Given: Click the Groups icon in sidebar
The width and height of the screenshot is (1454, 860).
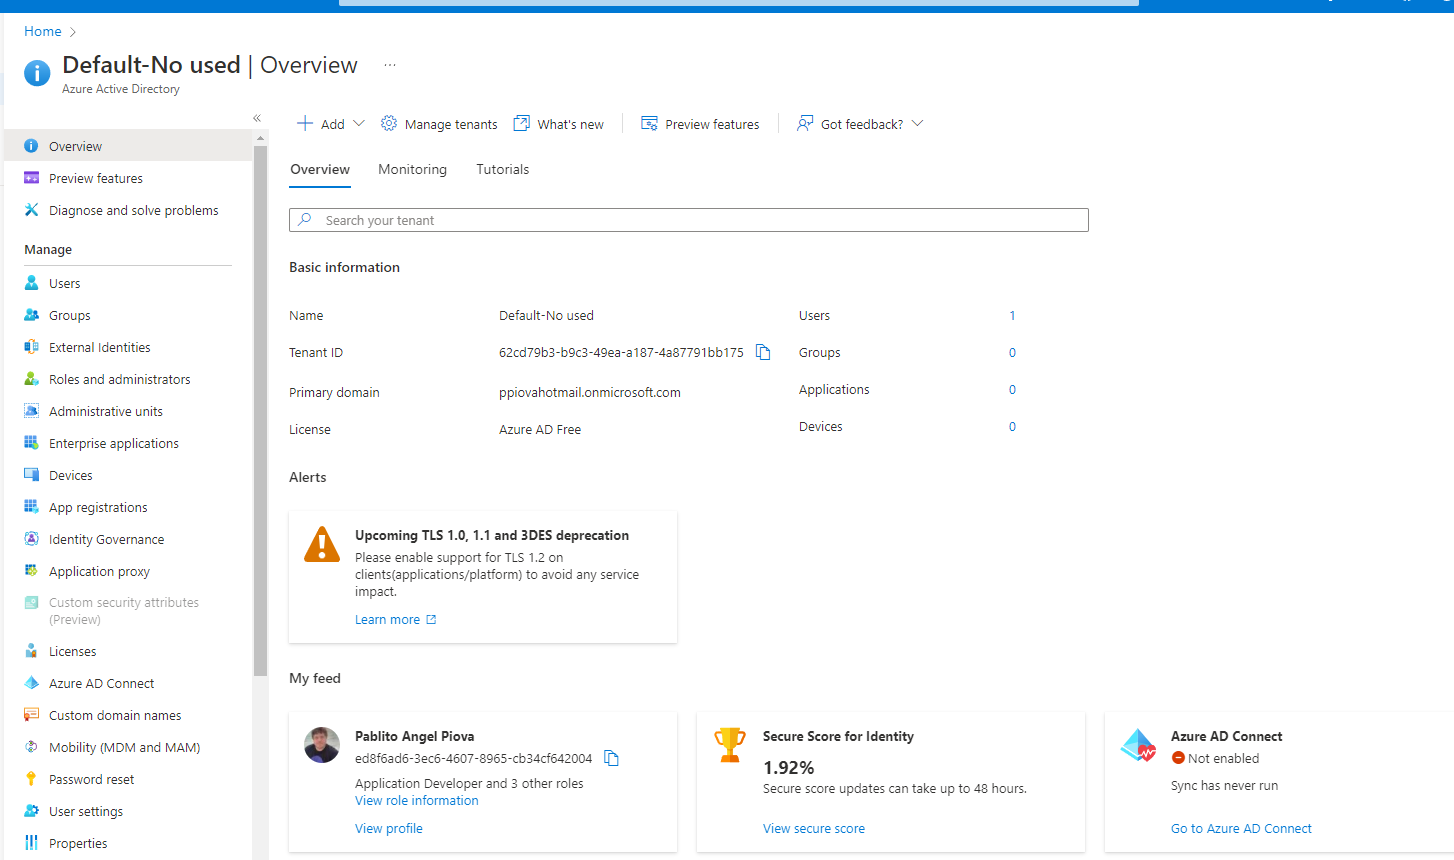Looking at the screenshot, I should coord(31,315).
